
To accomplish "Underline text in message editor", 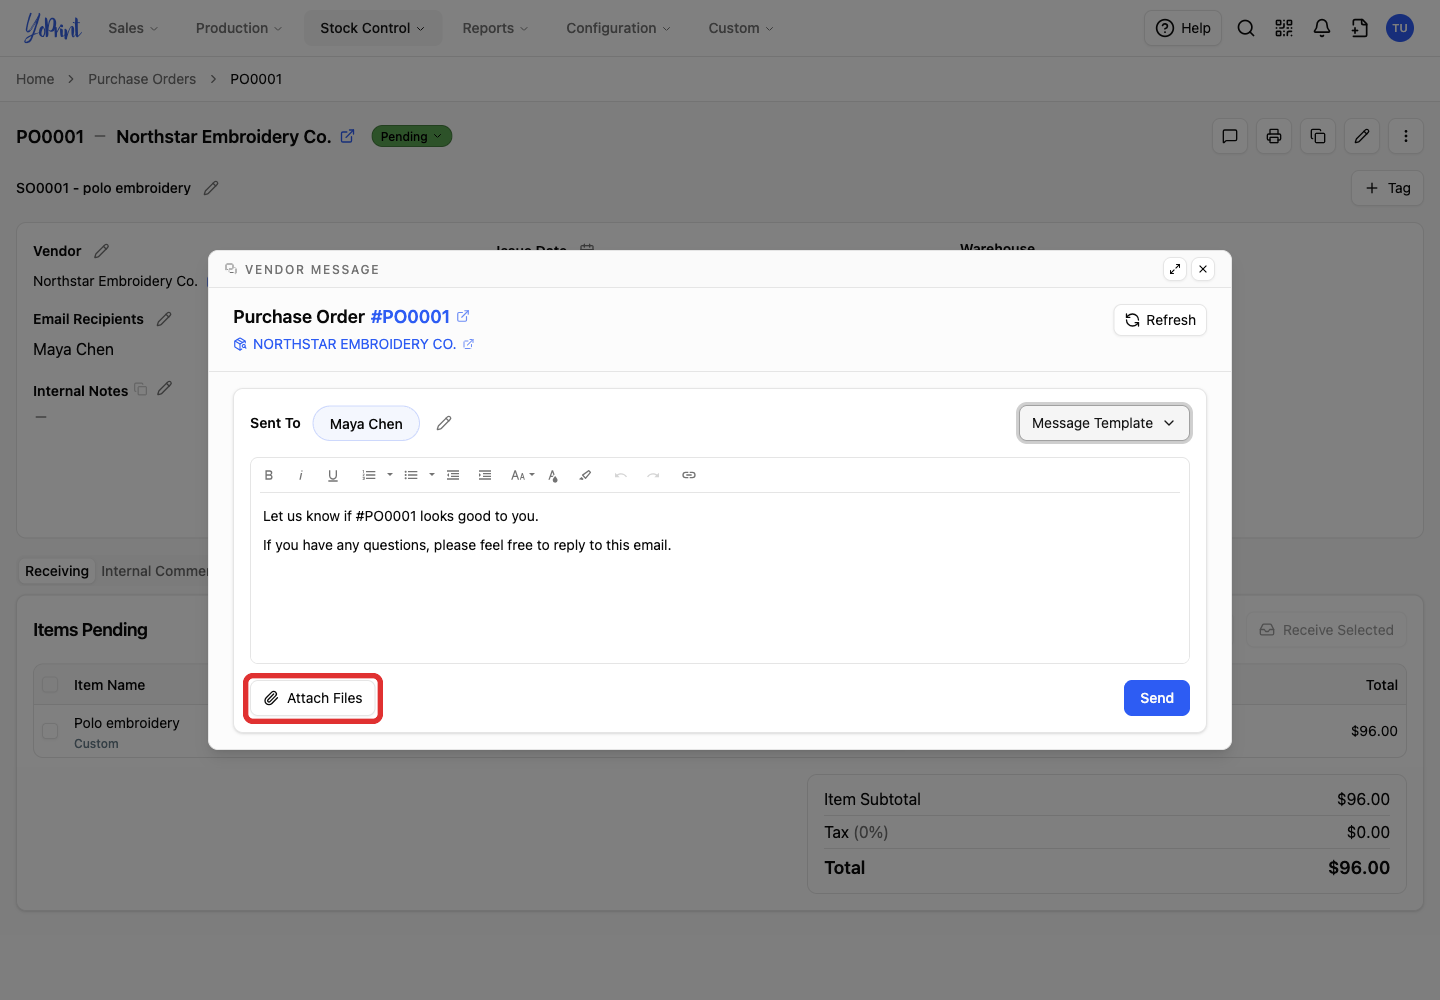I will tap(333, 475).
